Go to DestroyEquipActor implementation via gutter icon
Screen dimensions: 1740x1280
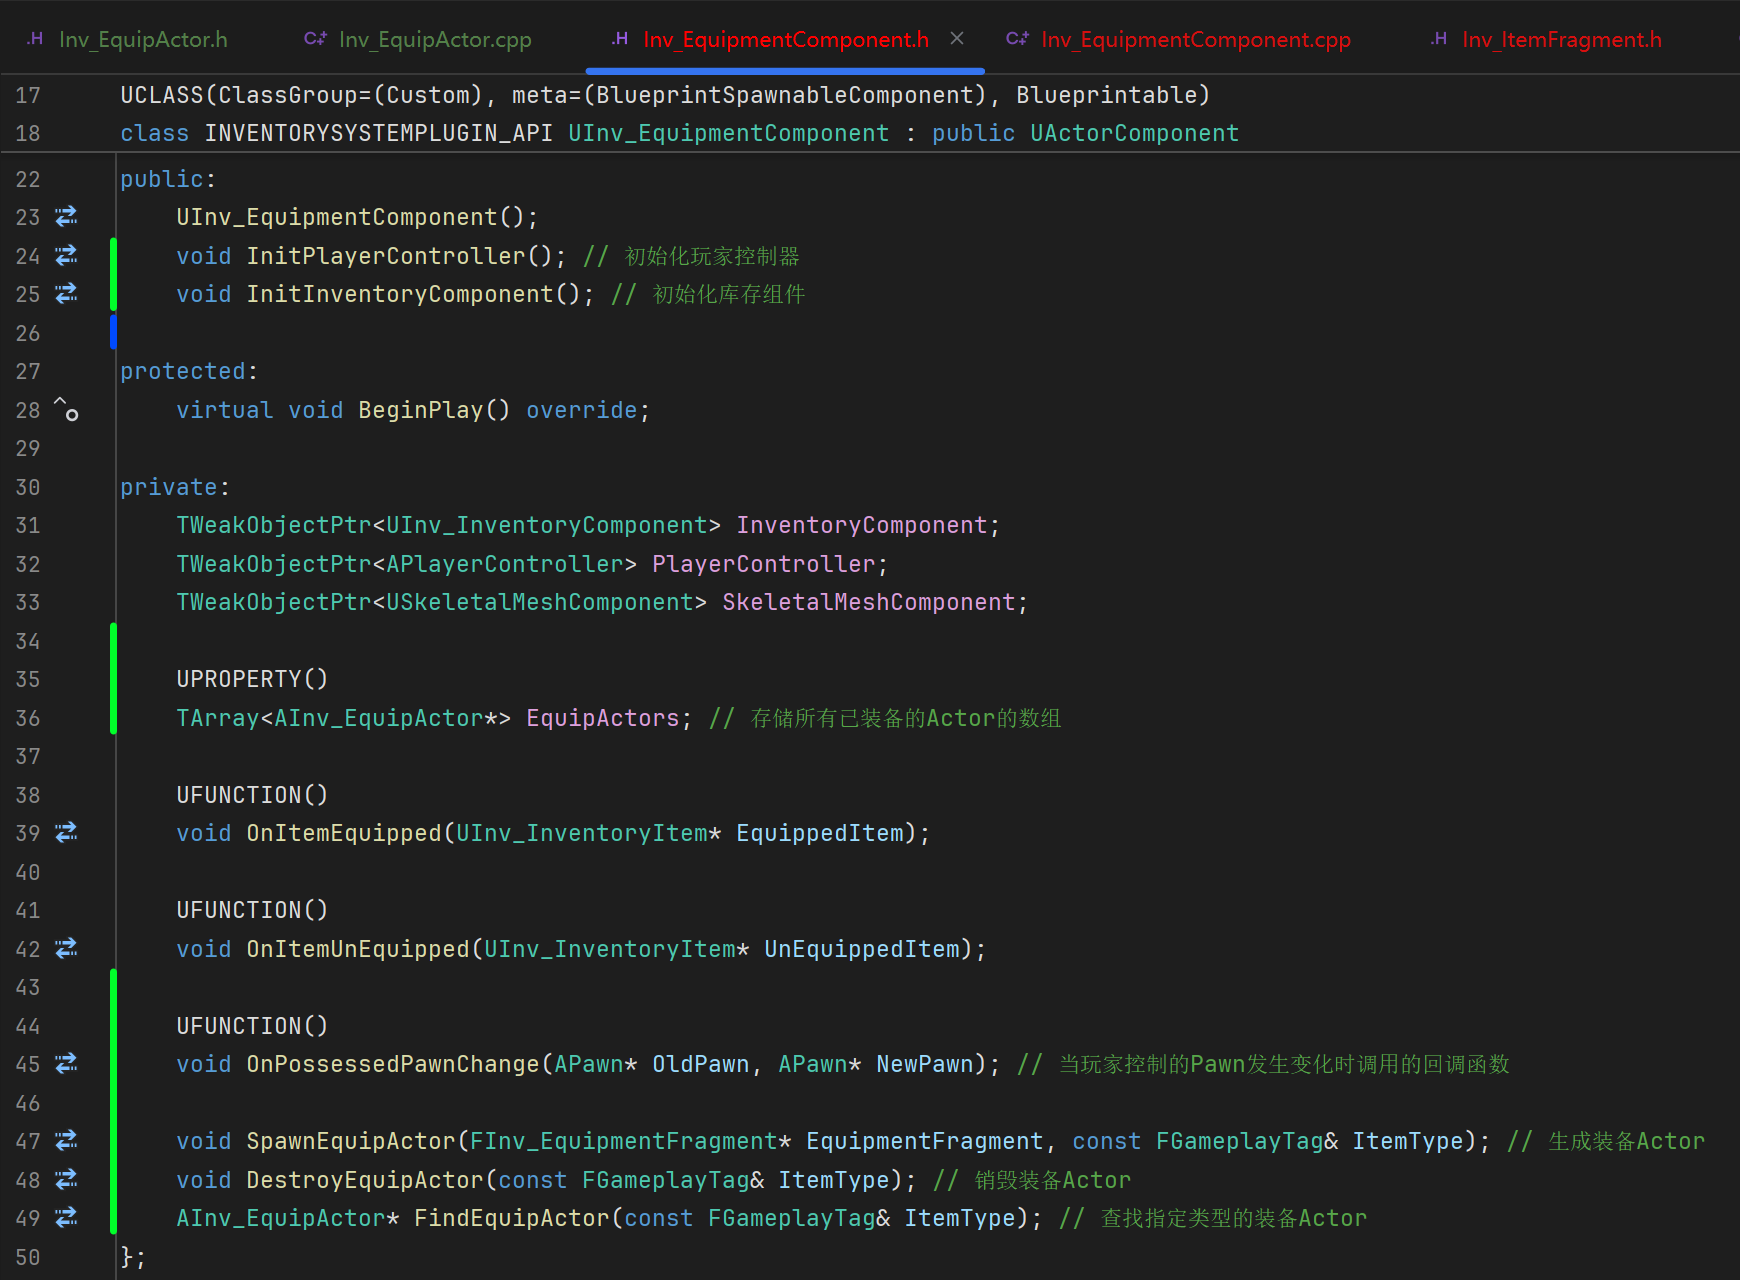66,1179
